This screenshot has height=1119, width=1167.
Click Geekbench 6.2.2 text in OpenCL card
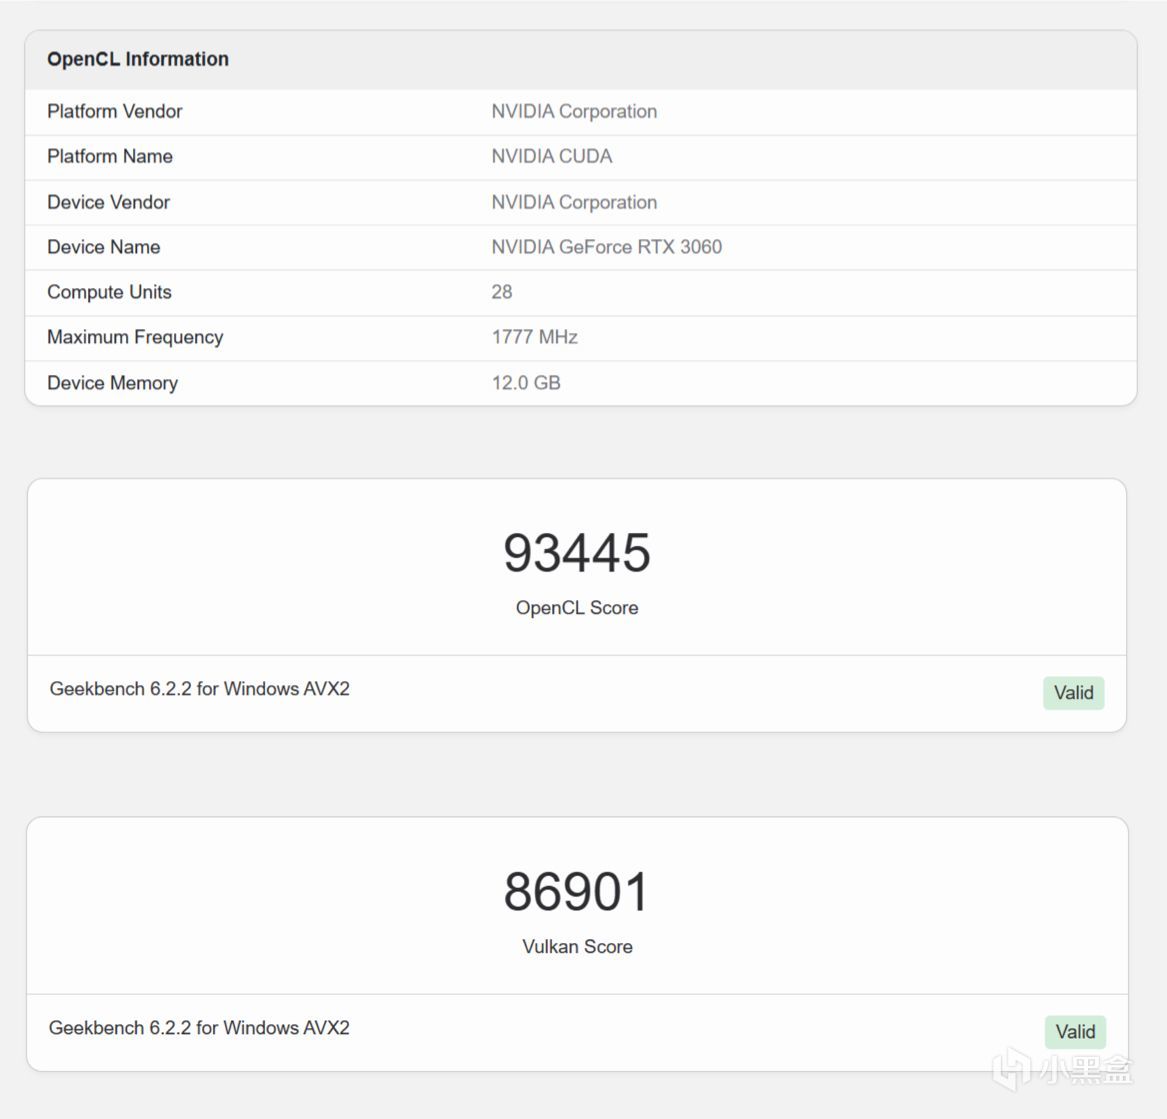pos(199,689)
